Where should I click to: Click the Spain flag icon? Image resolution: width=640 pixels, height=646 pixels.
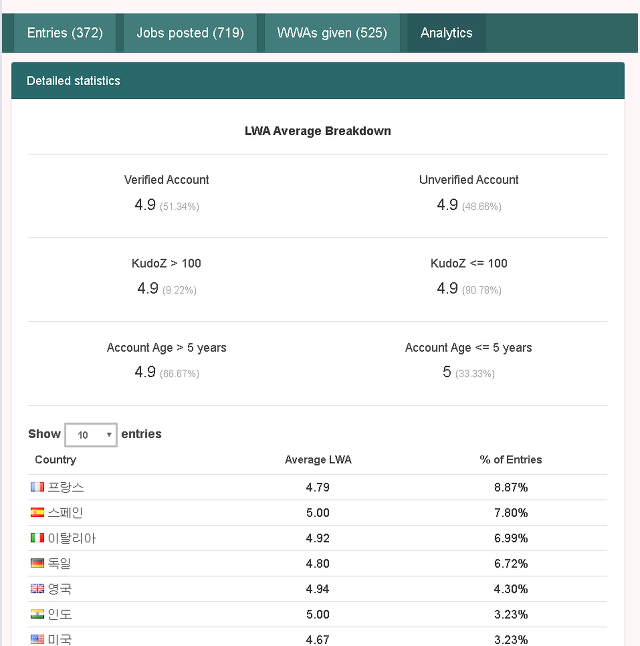pos(37,512)
